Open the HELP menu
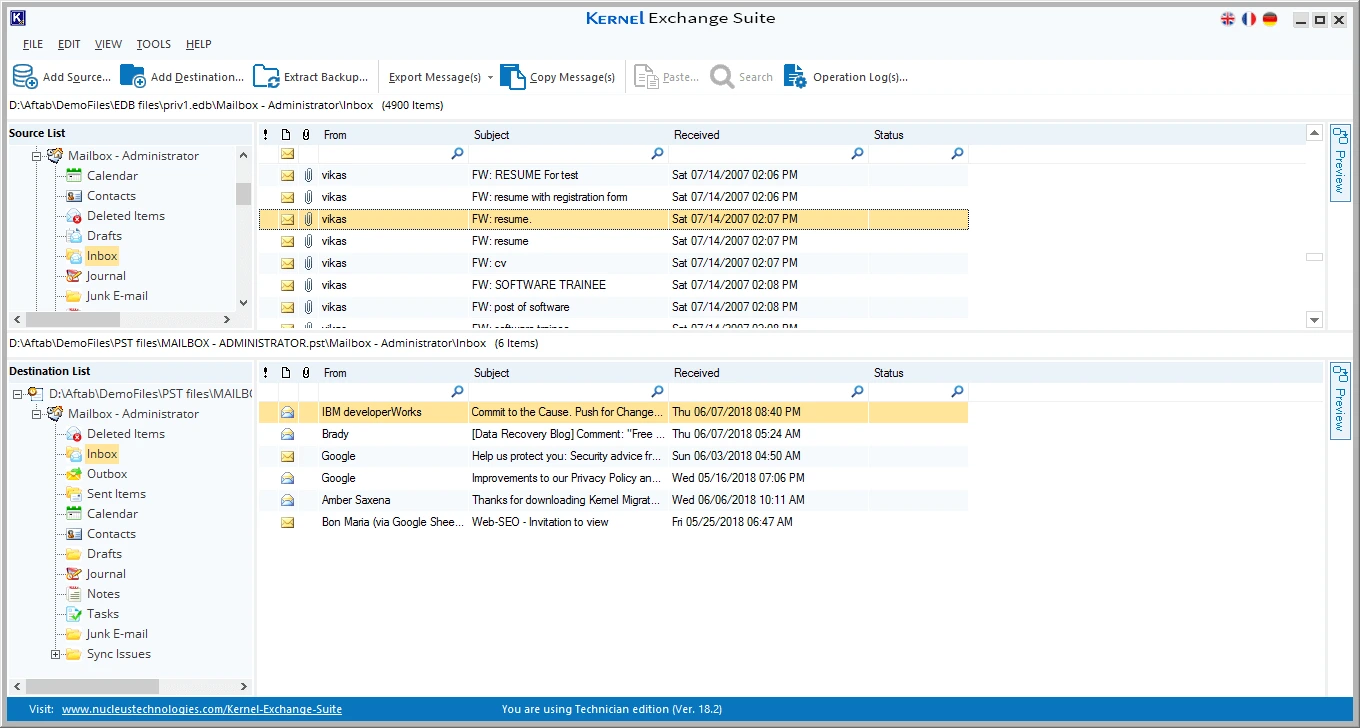Viewport: 1360px width, 728px height. [199, 44]
